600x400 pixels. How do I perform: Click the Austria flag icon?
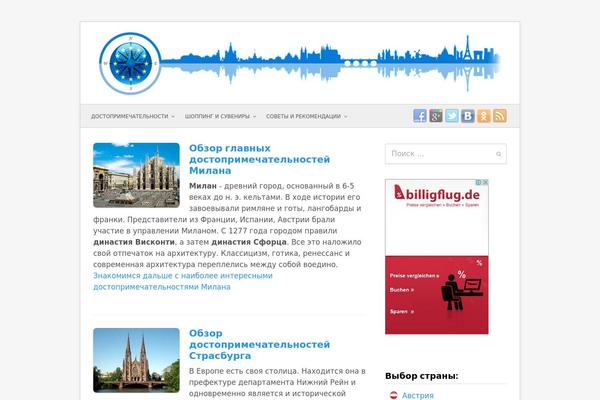[x=393, y=395]
